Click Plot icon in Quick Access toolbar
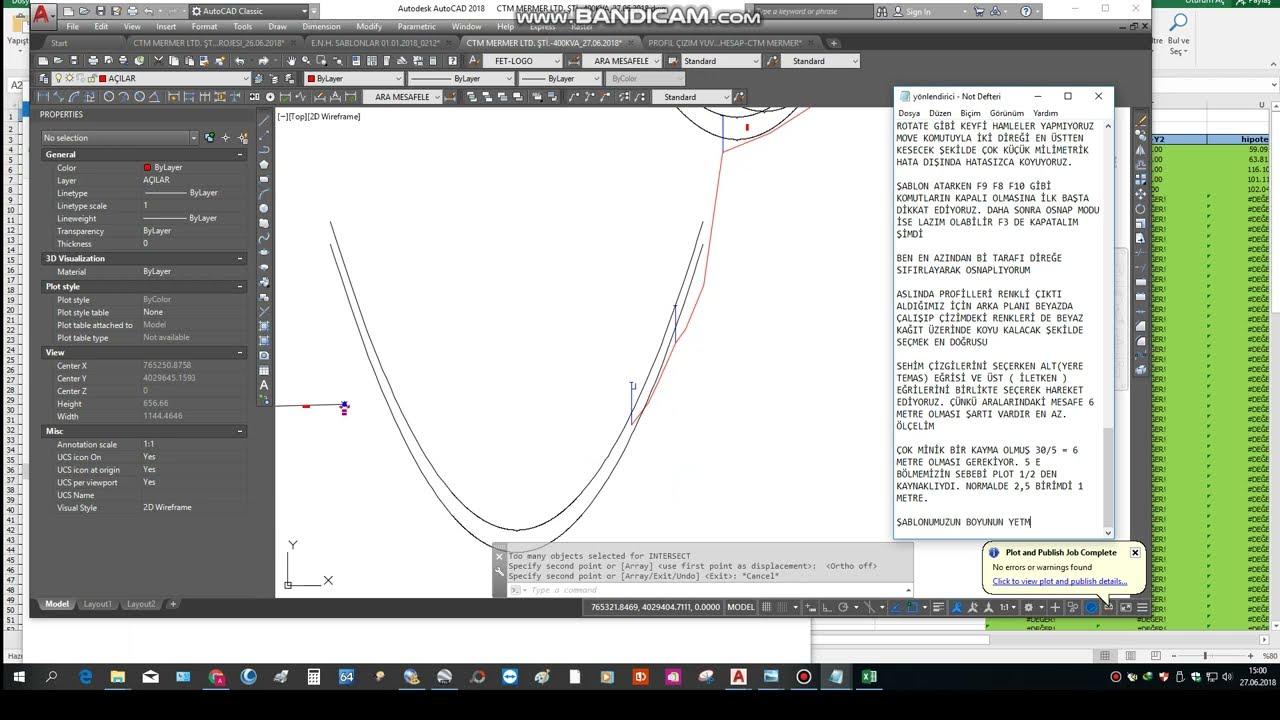Image resolution: width=1280 pixels, height=720 pixels. (x=133, y=11)
